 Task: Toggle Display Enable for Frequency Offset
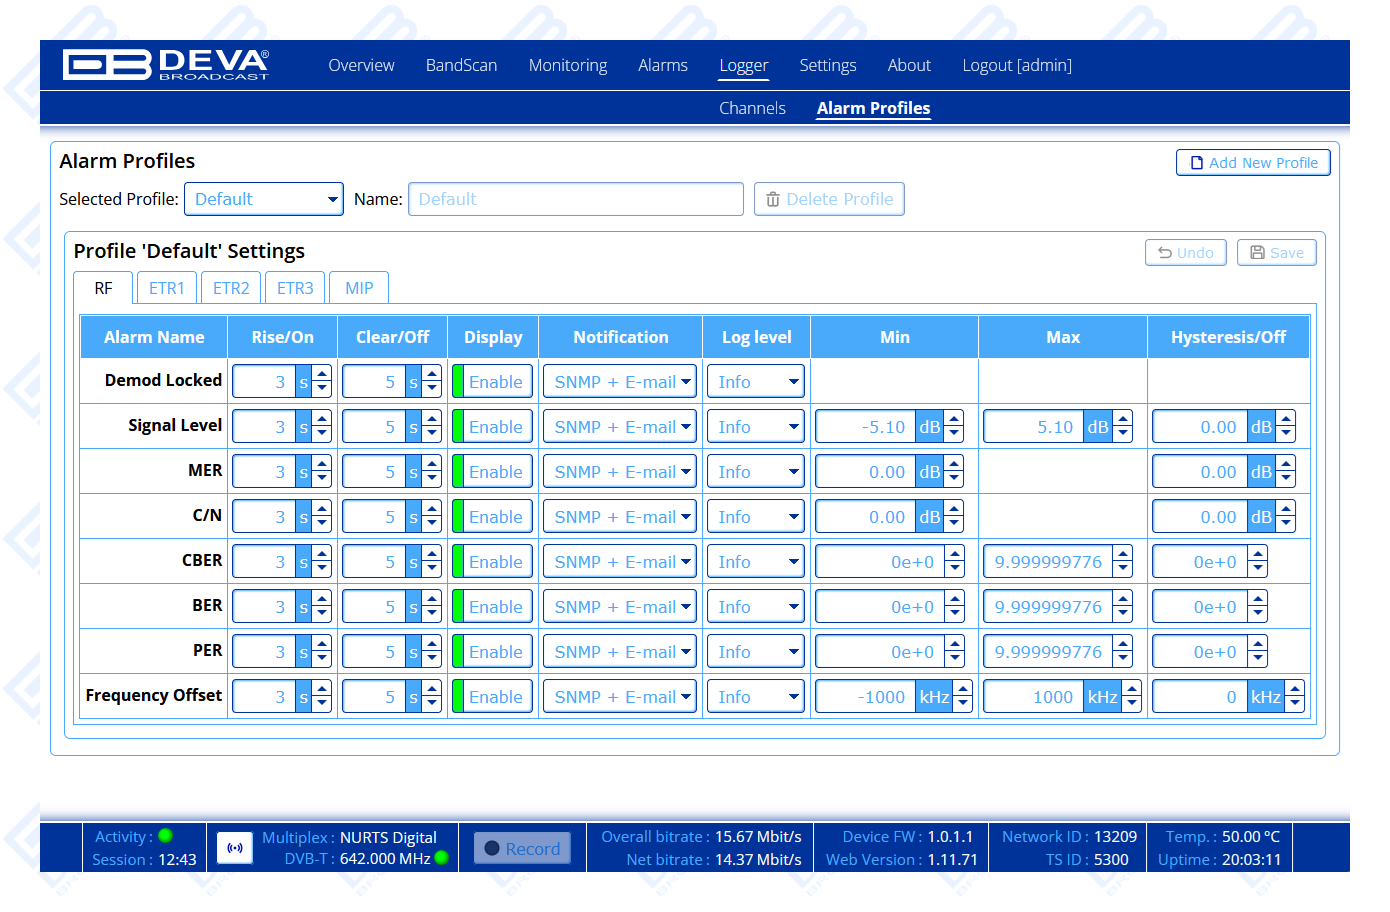click(x=493, y=697)
